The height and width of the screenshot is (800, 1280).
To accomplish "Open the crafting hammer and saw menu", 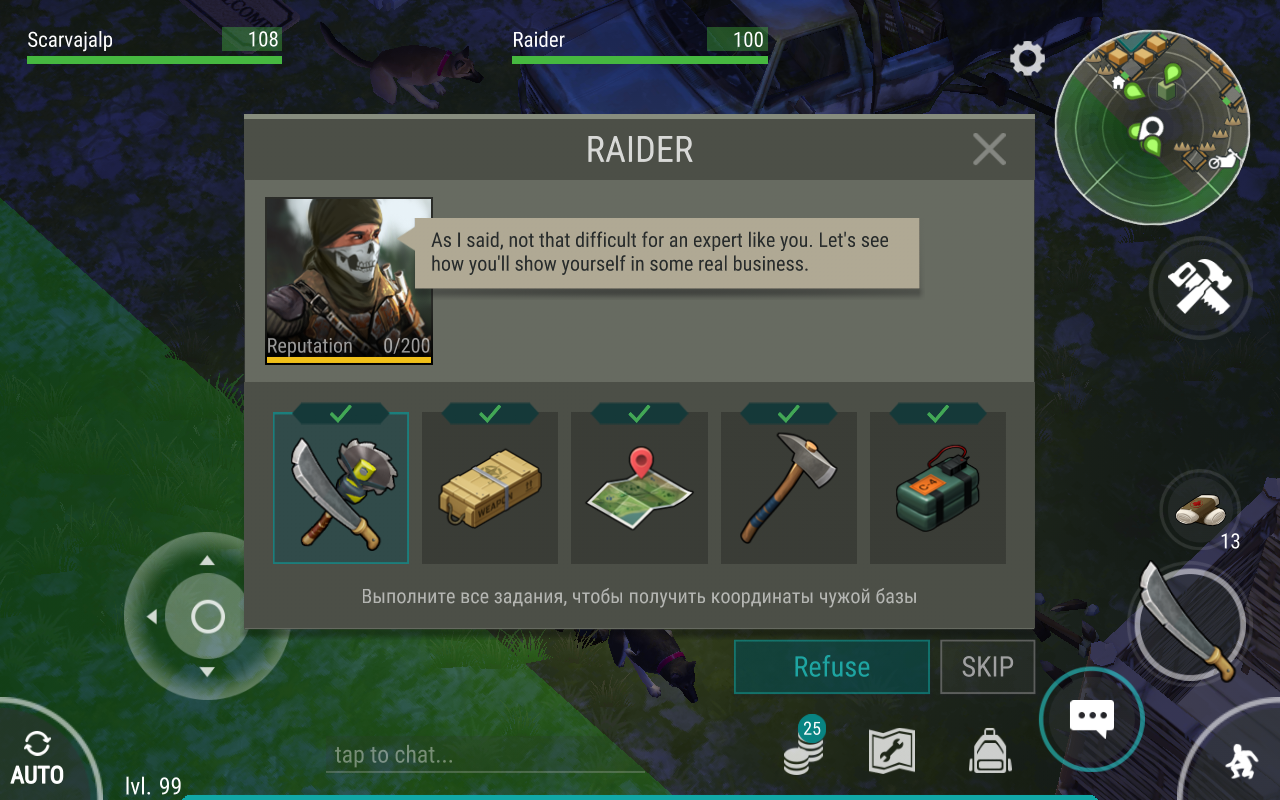I will [1200, 288].
